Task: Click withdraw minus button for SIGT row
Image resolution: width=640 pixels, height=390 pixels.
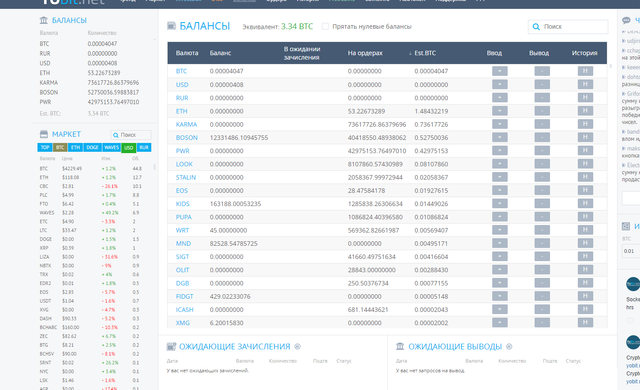Action: click(x=542, y=257)
